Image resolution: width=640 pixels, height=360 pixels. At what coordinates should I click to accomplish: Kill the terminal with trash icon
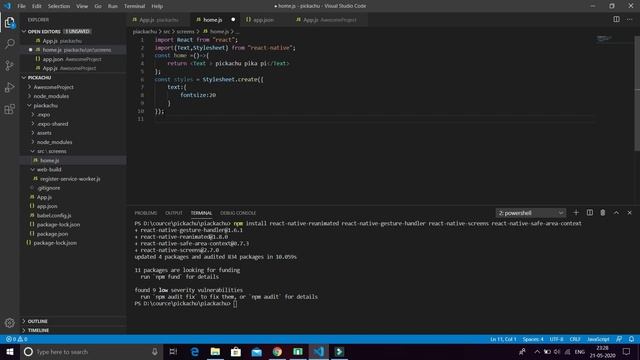pyautogui.click(x=602, y=213)
